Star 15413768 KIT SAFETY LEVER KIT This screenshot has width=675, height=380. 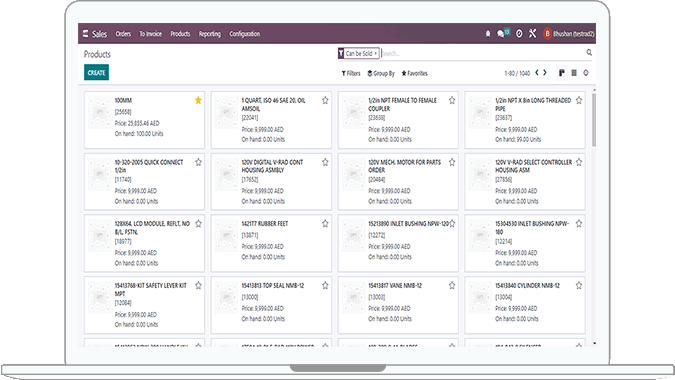(x=198, y=285)
